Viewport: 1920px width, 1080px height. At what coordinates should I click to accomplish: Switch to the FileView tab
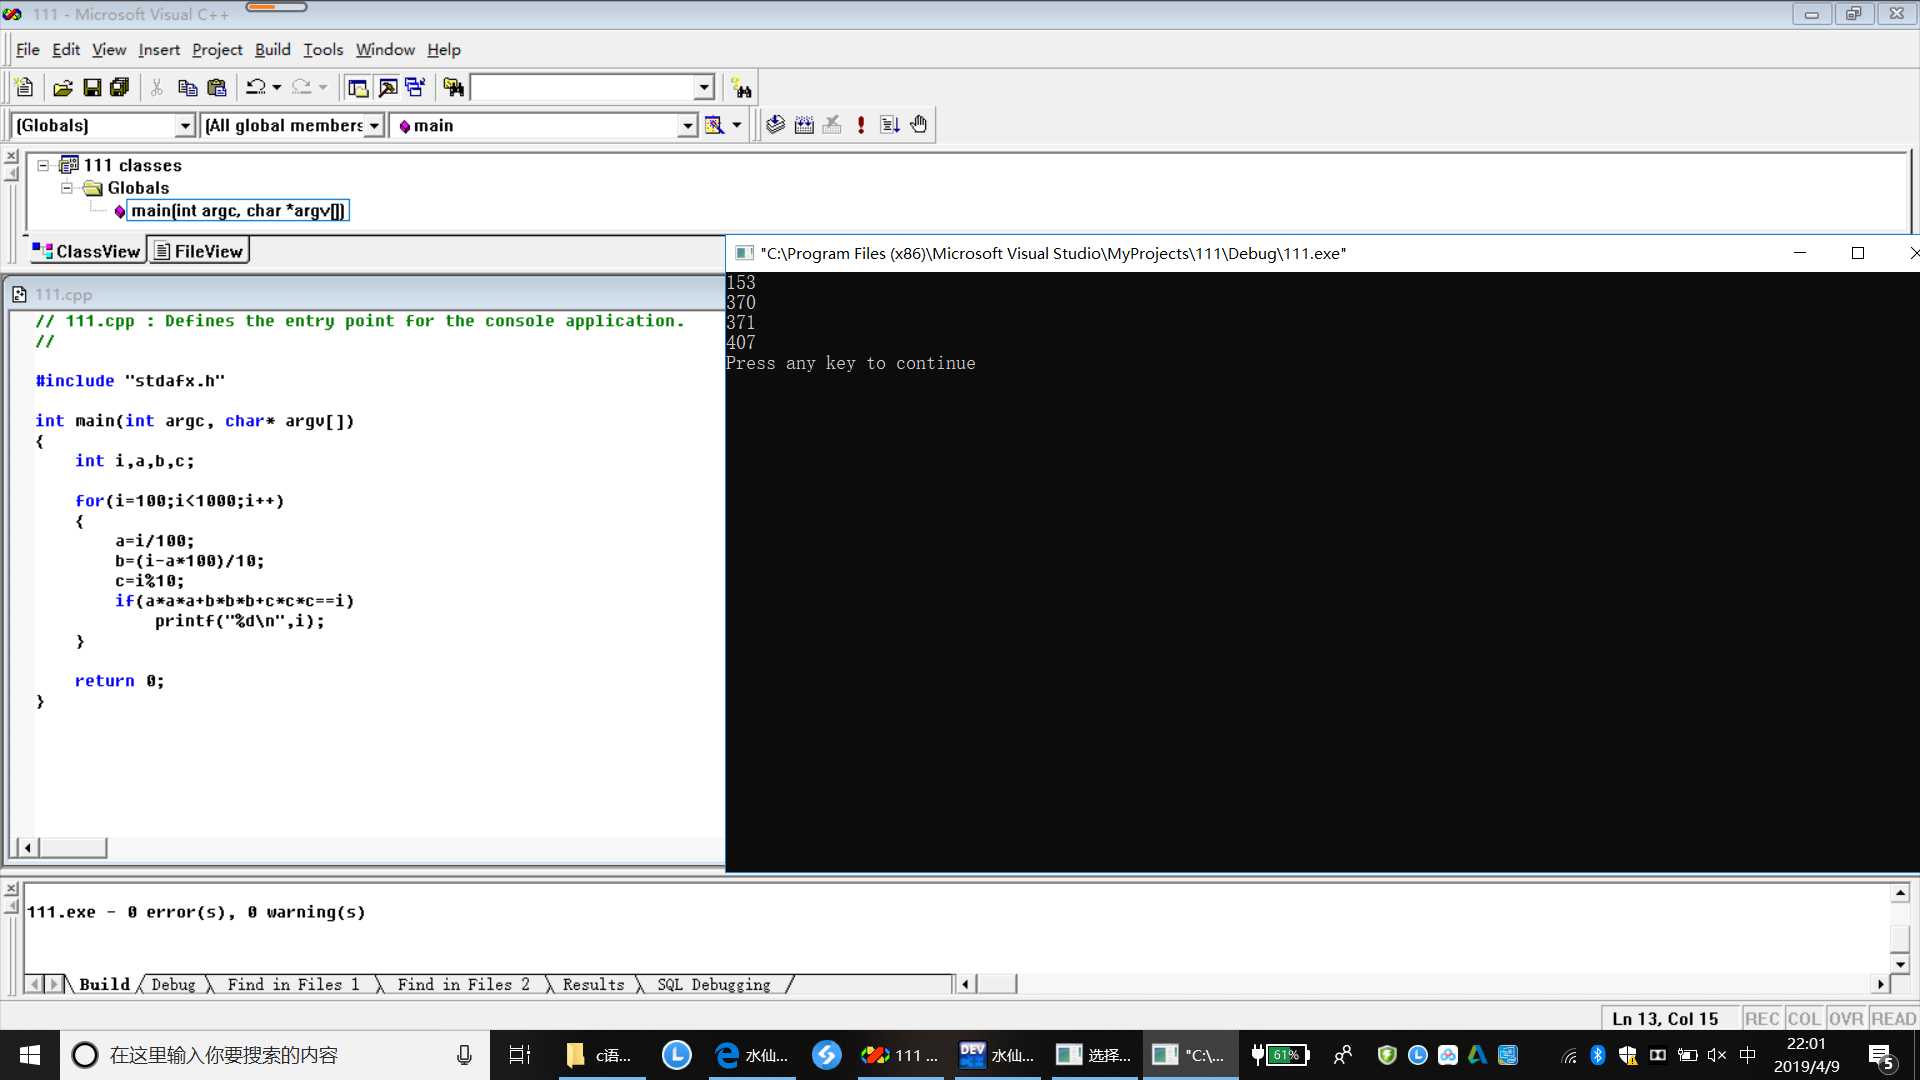199,251
